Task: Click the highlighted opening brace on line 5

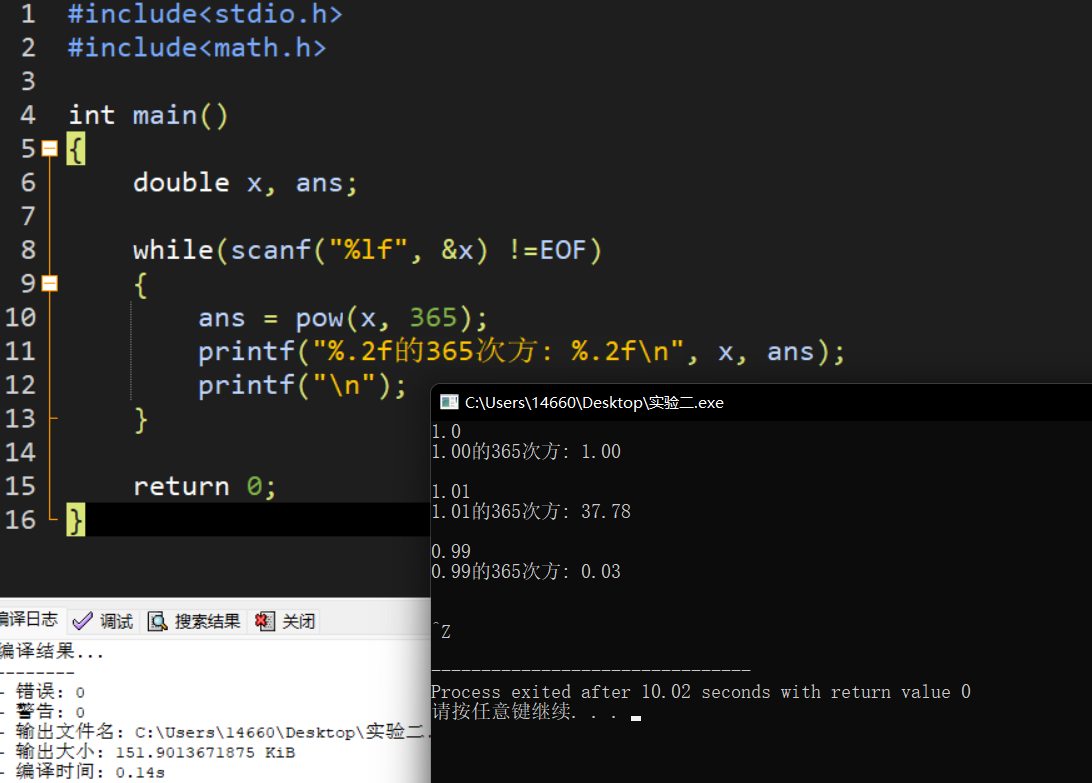Action: [76, 149]
